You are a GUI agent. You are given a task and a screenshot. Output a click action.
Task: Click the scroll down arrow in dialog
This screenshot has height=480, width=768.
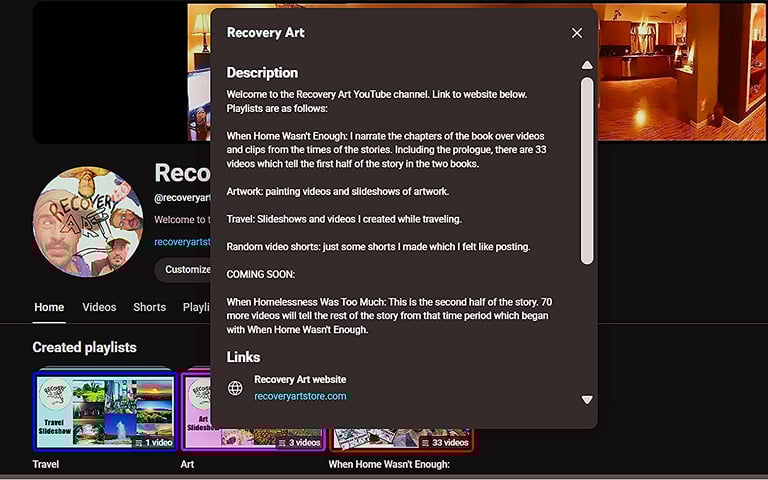[587, 400]
